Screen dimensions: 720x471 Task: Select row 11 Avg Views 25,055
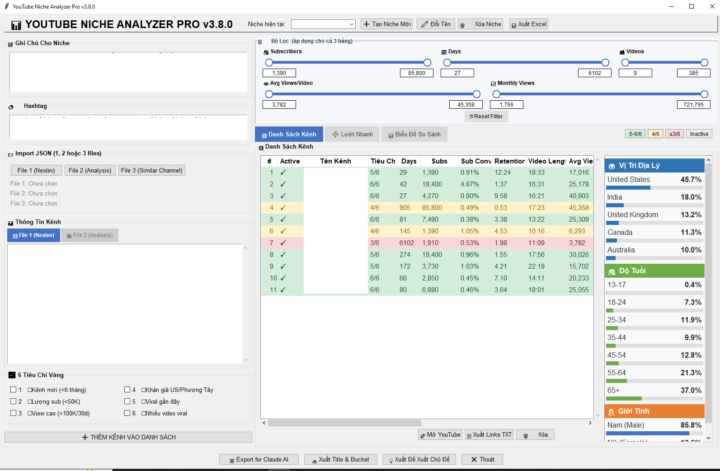pos(579,290)
